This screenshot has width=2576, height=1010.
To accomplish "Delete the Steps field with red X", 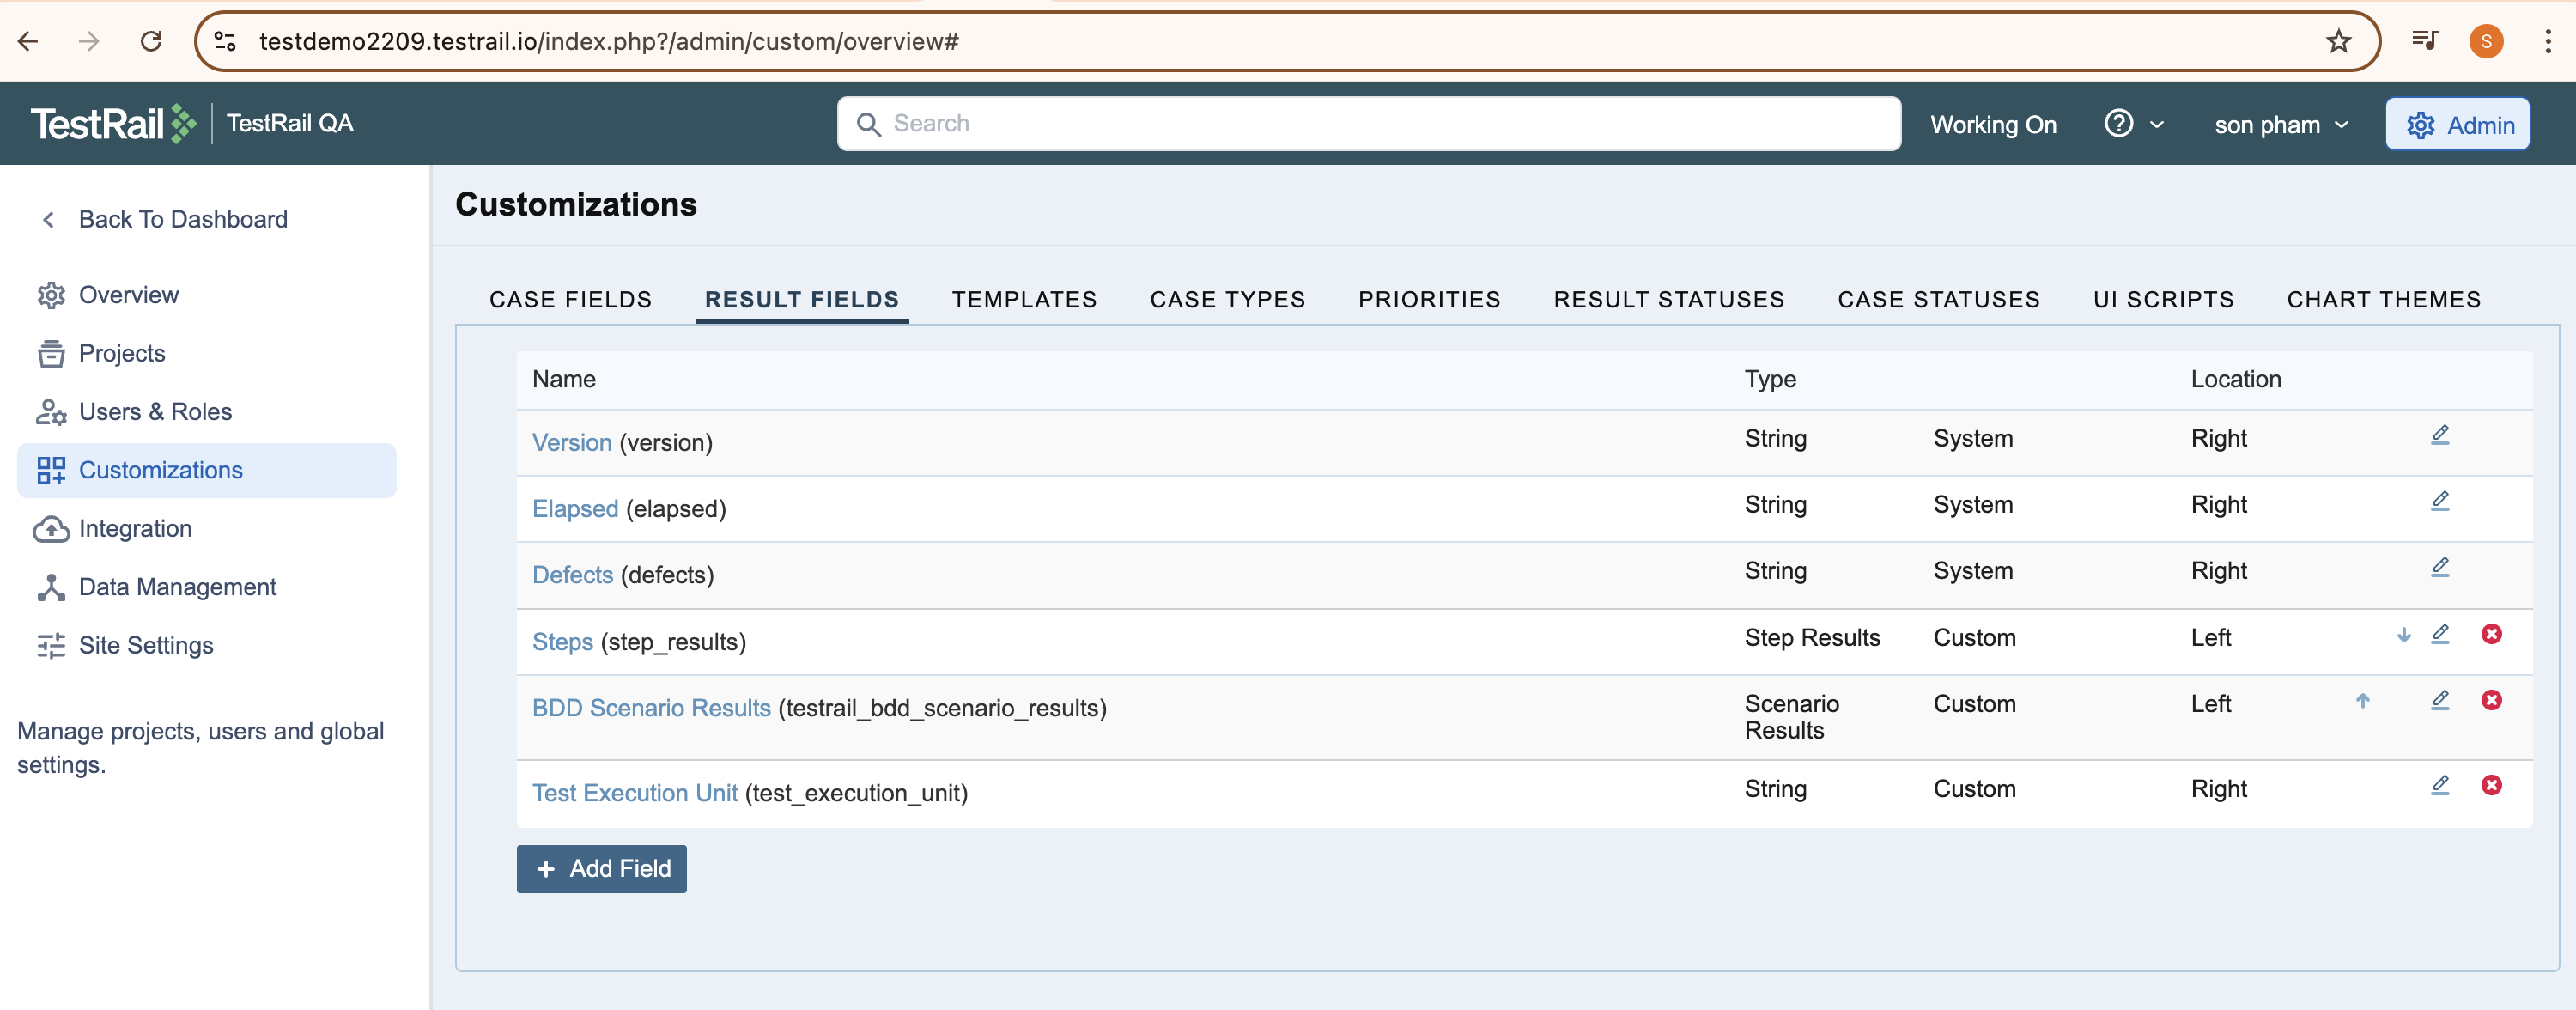I will point(2491,634).
